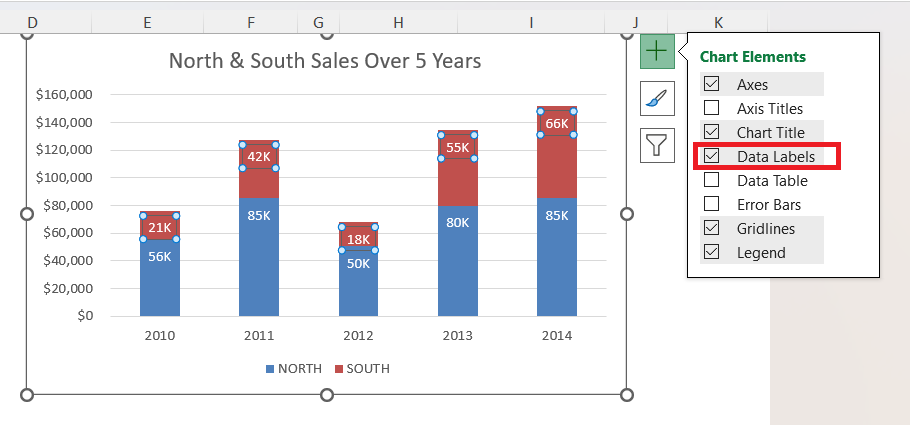Image resolution: width=910 pixels, height=425 pixels.
Task: Disable the Gridlines checkbox
Action: 712,229
